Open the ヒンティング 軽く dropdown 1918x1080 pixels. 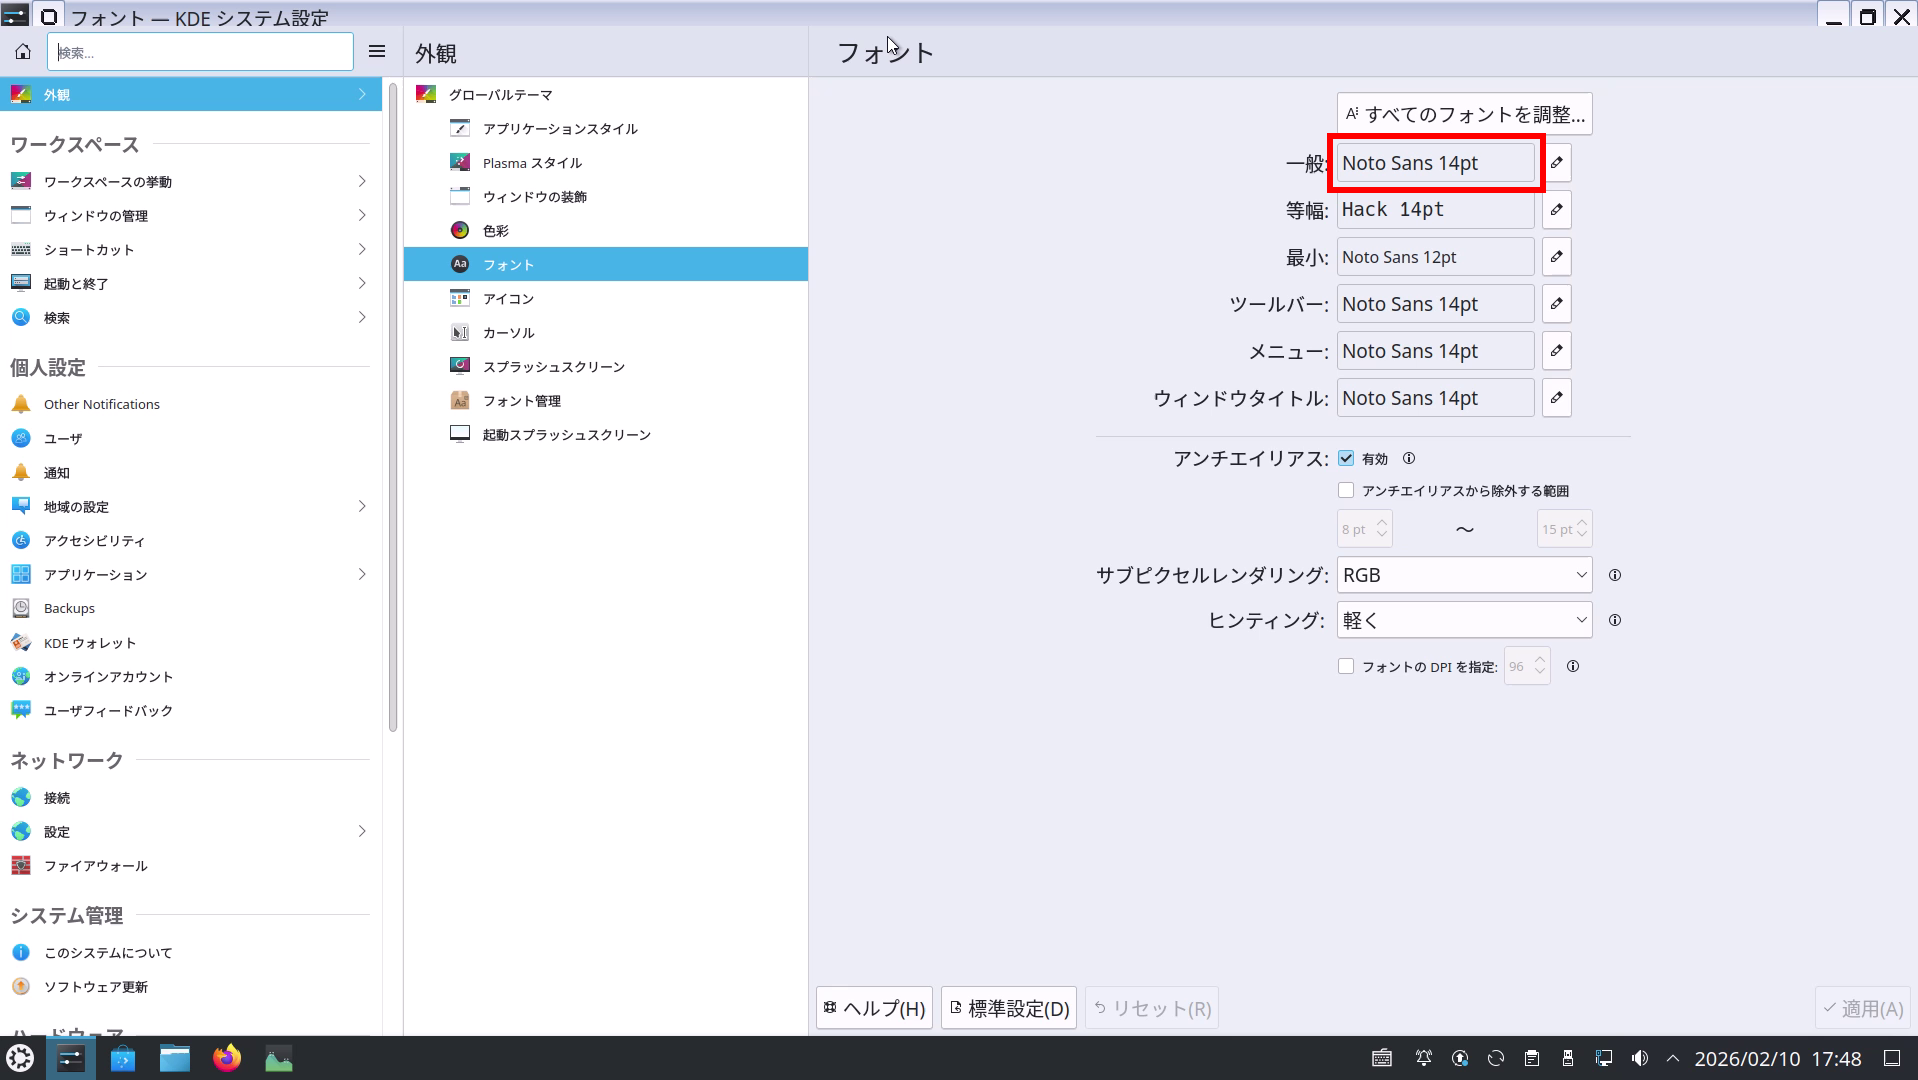pyautogui.click(x=1464, y=620)
